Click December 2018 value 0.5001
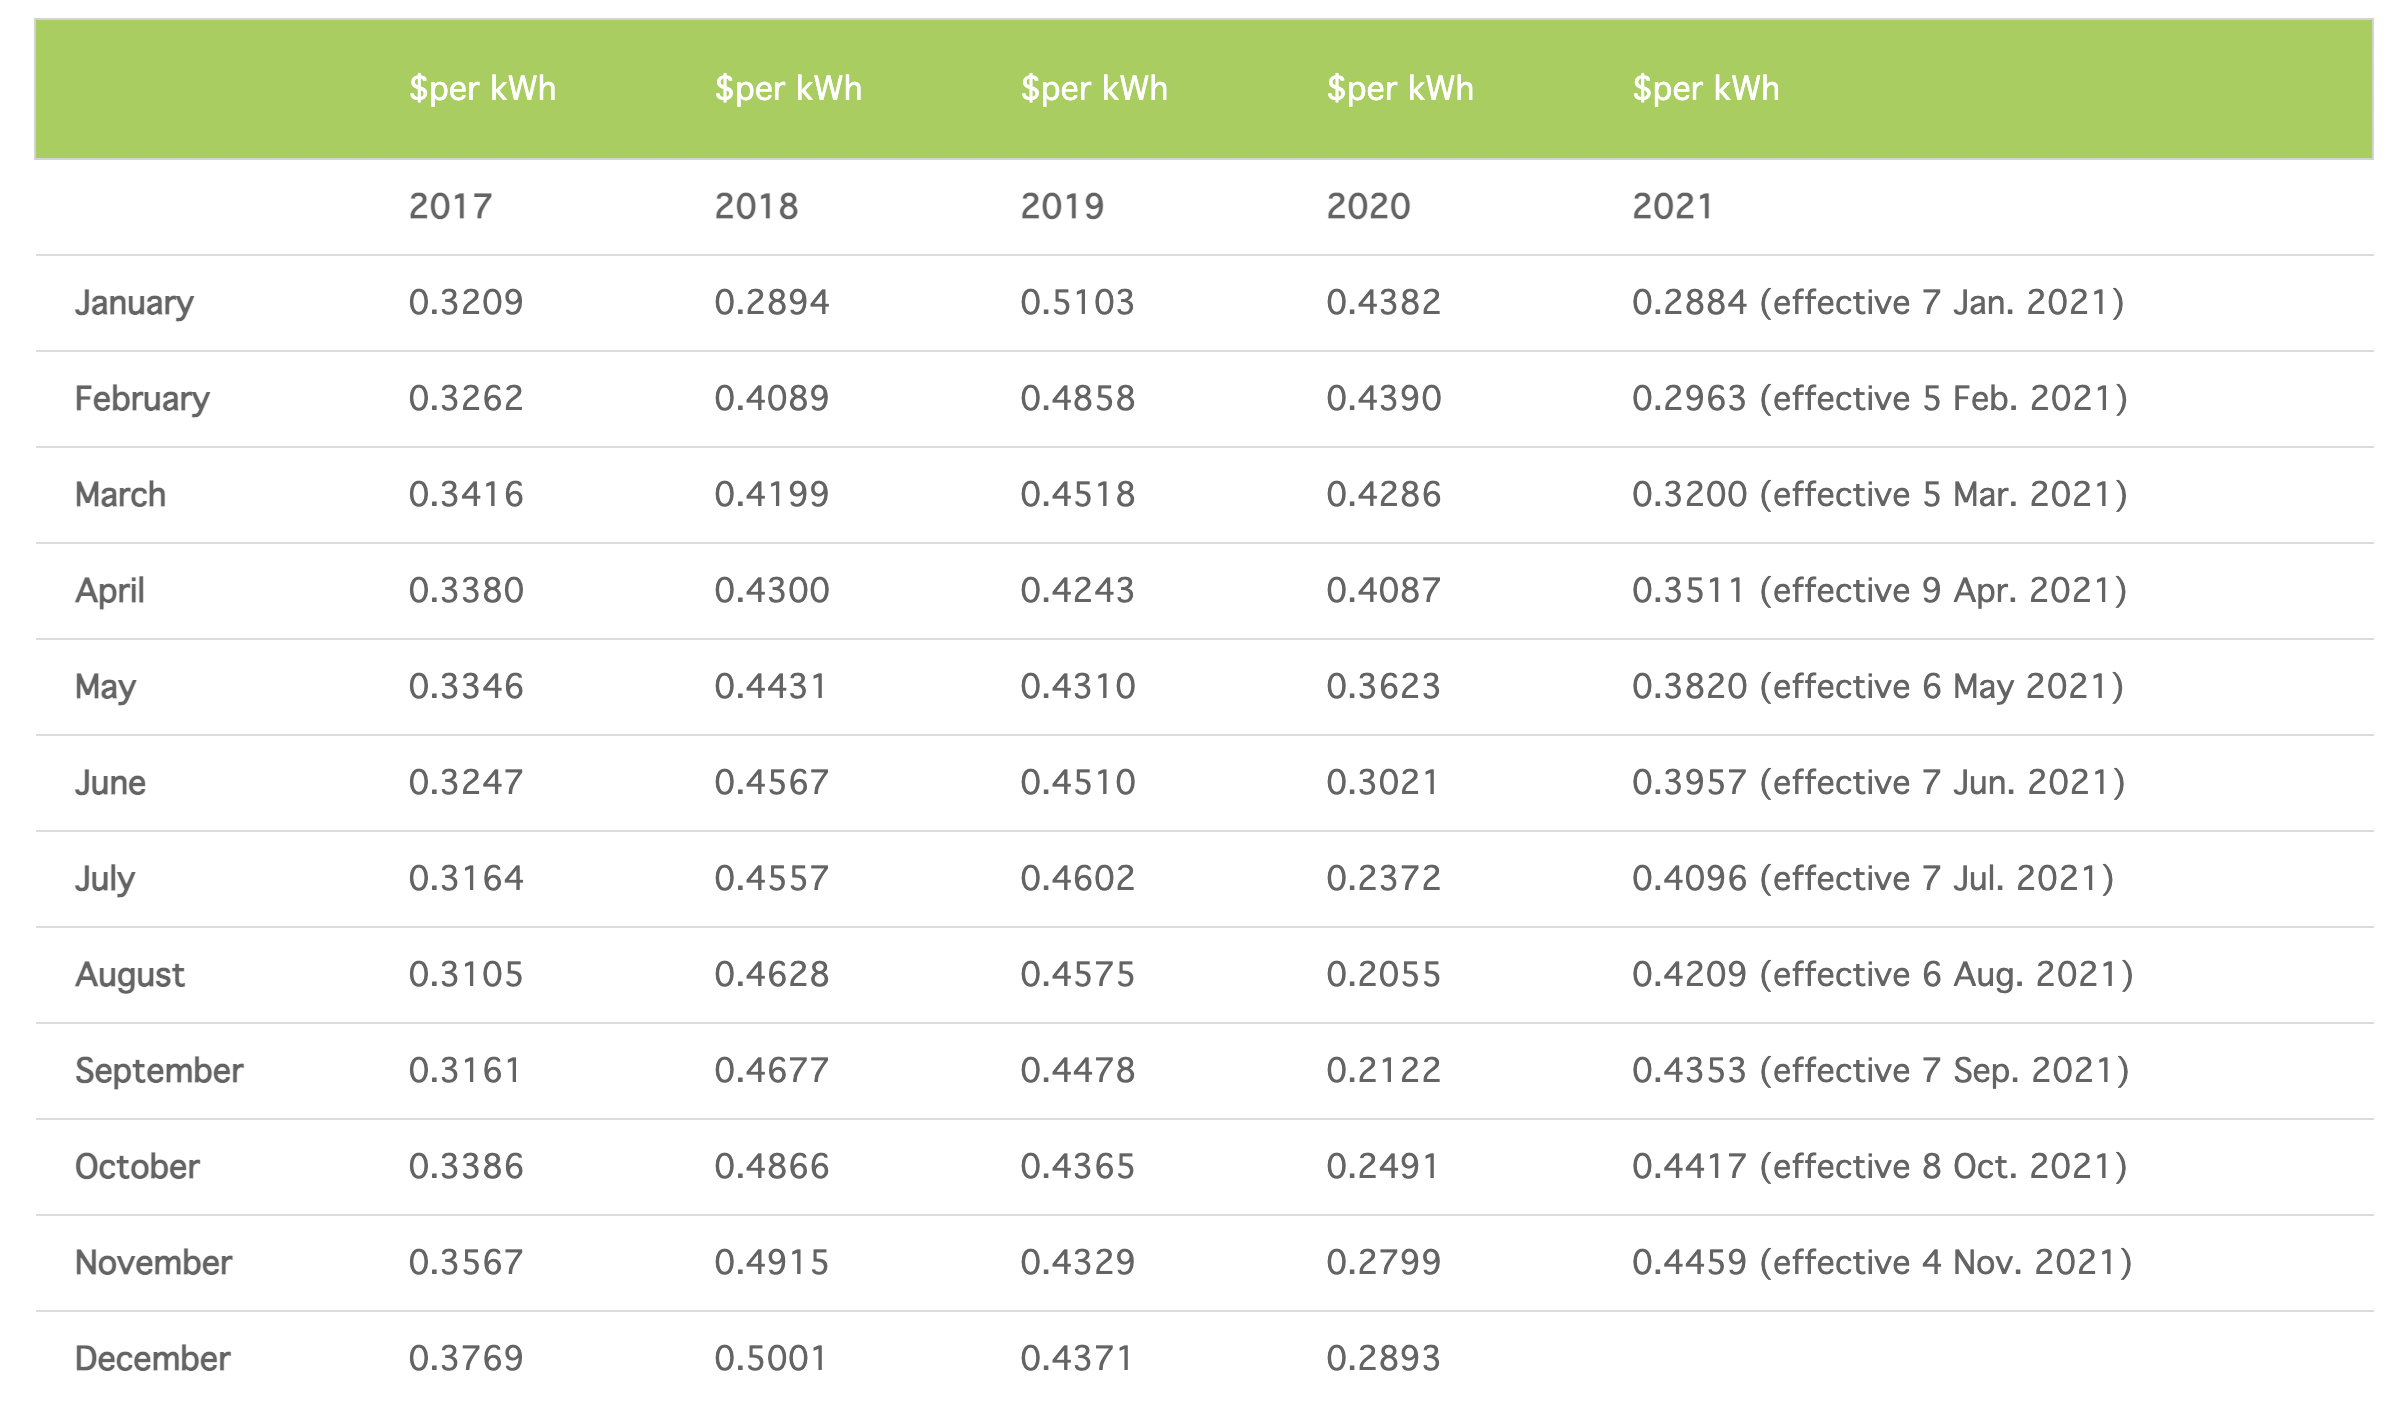Image resolution: width=2402 pixels, height=1402 pixels. coord(771,1358)
